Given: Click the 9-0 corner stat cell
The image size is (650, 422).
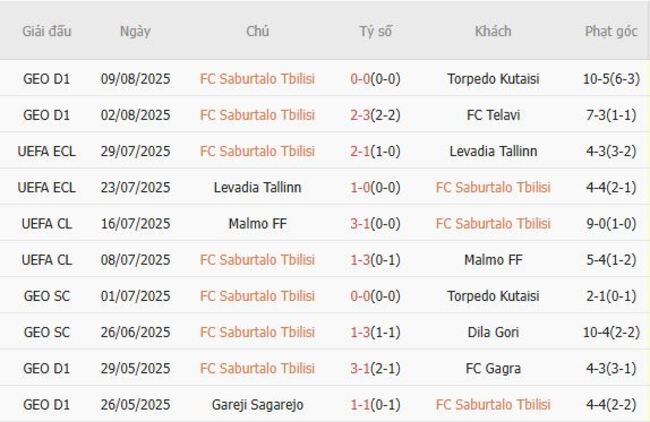Looking at the screenshot, I should click(x=611, y=223).
